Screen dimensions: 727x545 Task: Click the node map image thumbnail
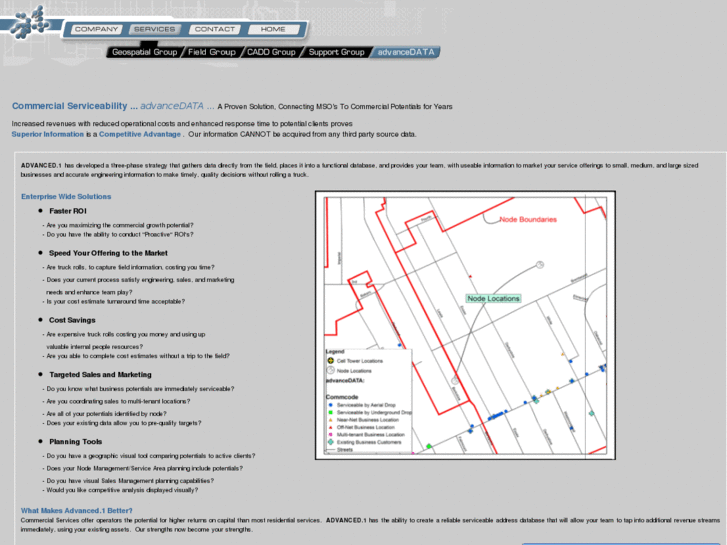coord(465,325)
